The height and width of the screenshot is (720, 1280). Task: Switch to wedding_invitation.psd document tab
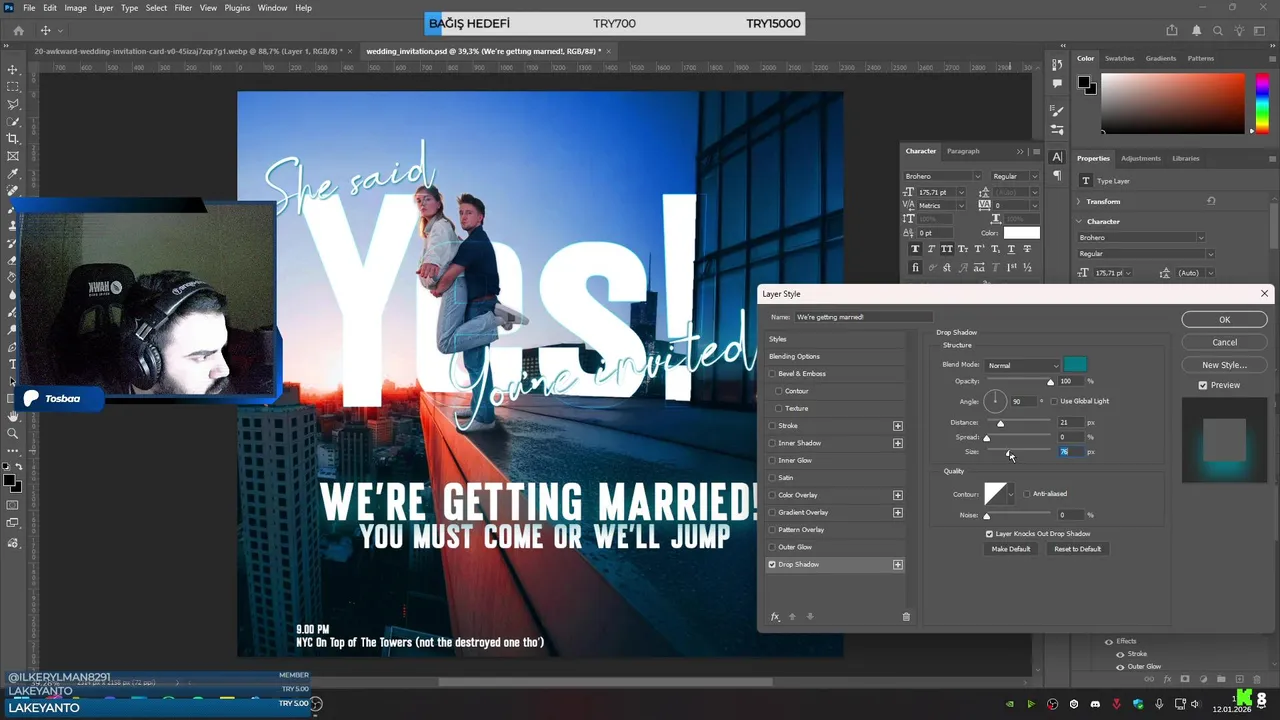tap(484, 51)
